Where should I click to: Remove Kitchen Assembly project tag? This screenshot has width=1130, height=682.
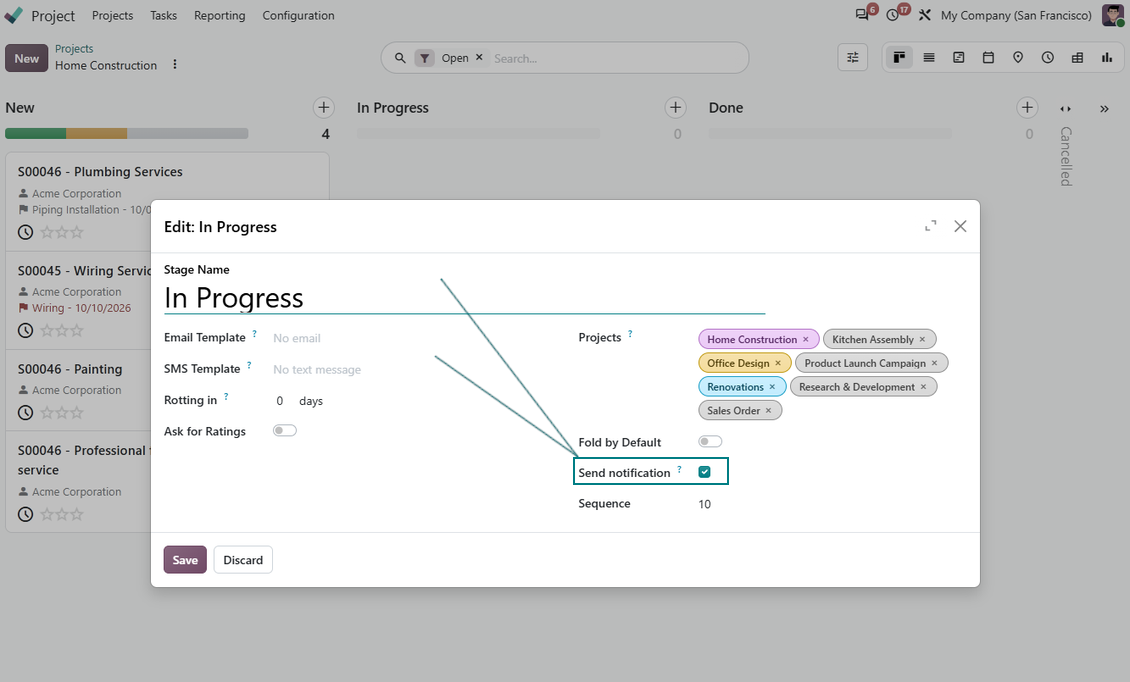[x=922, y=340]
